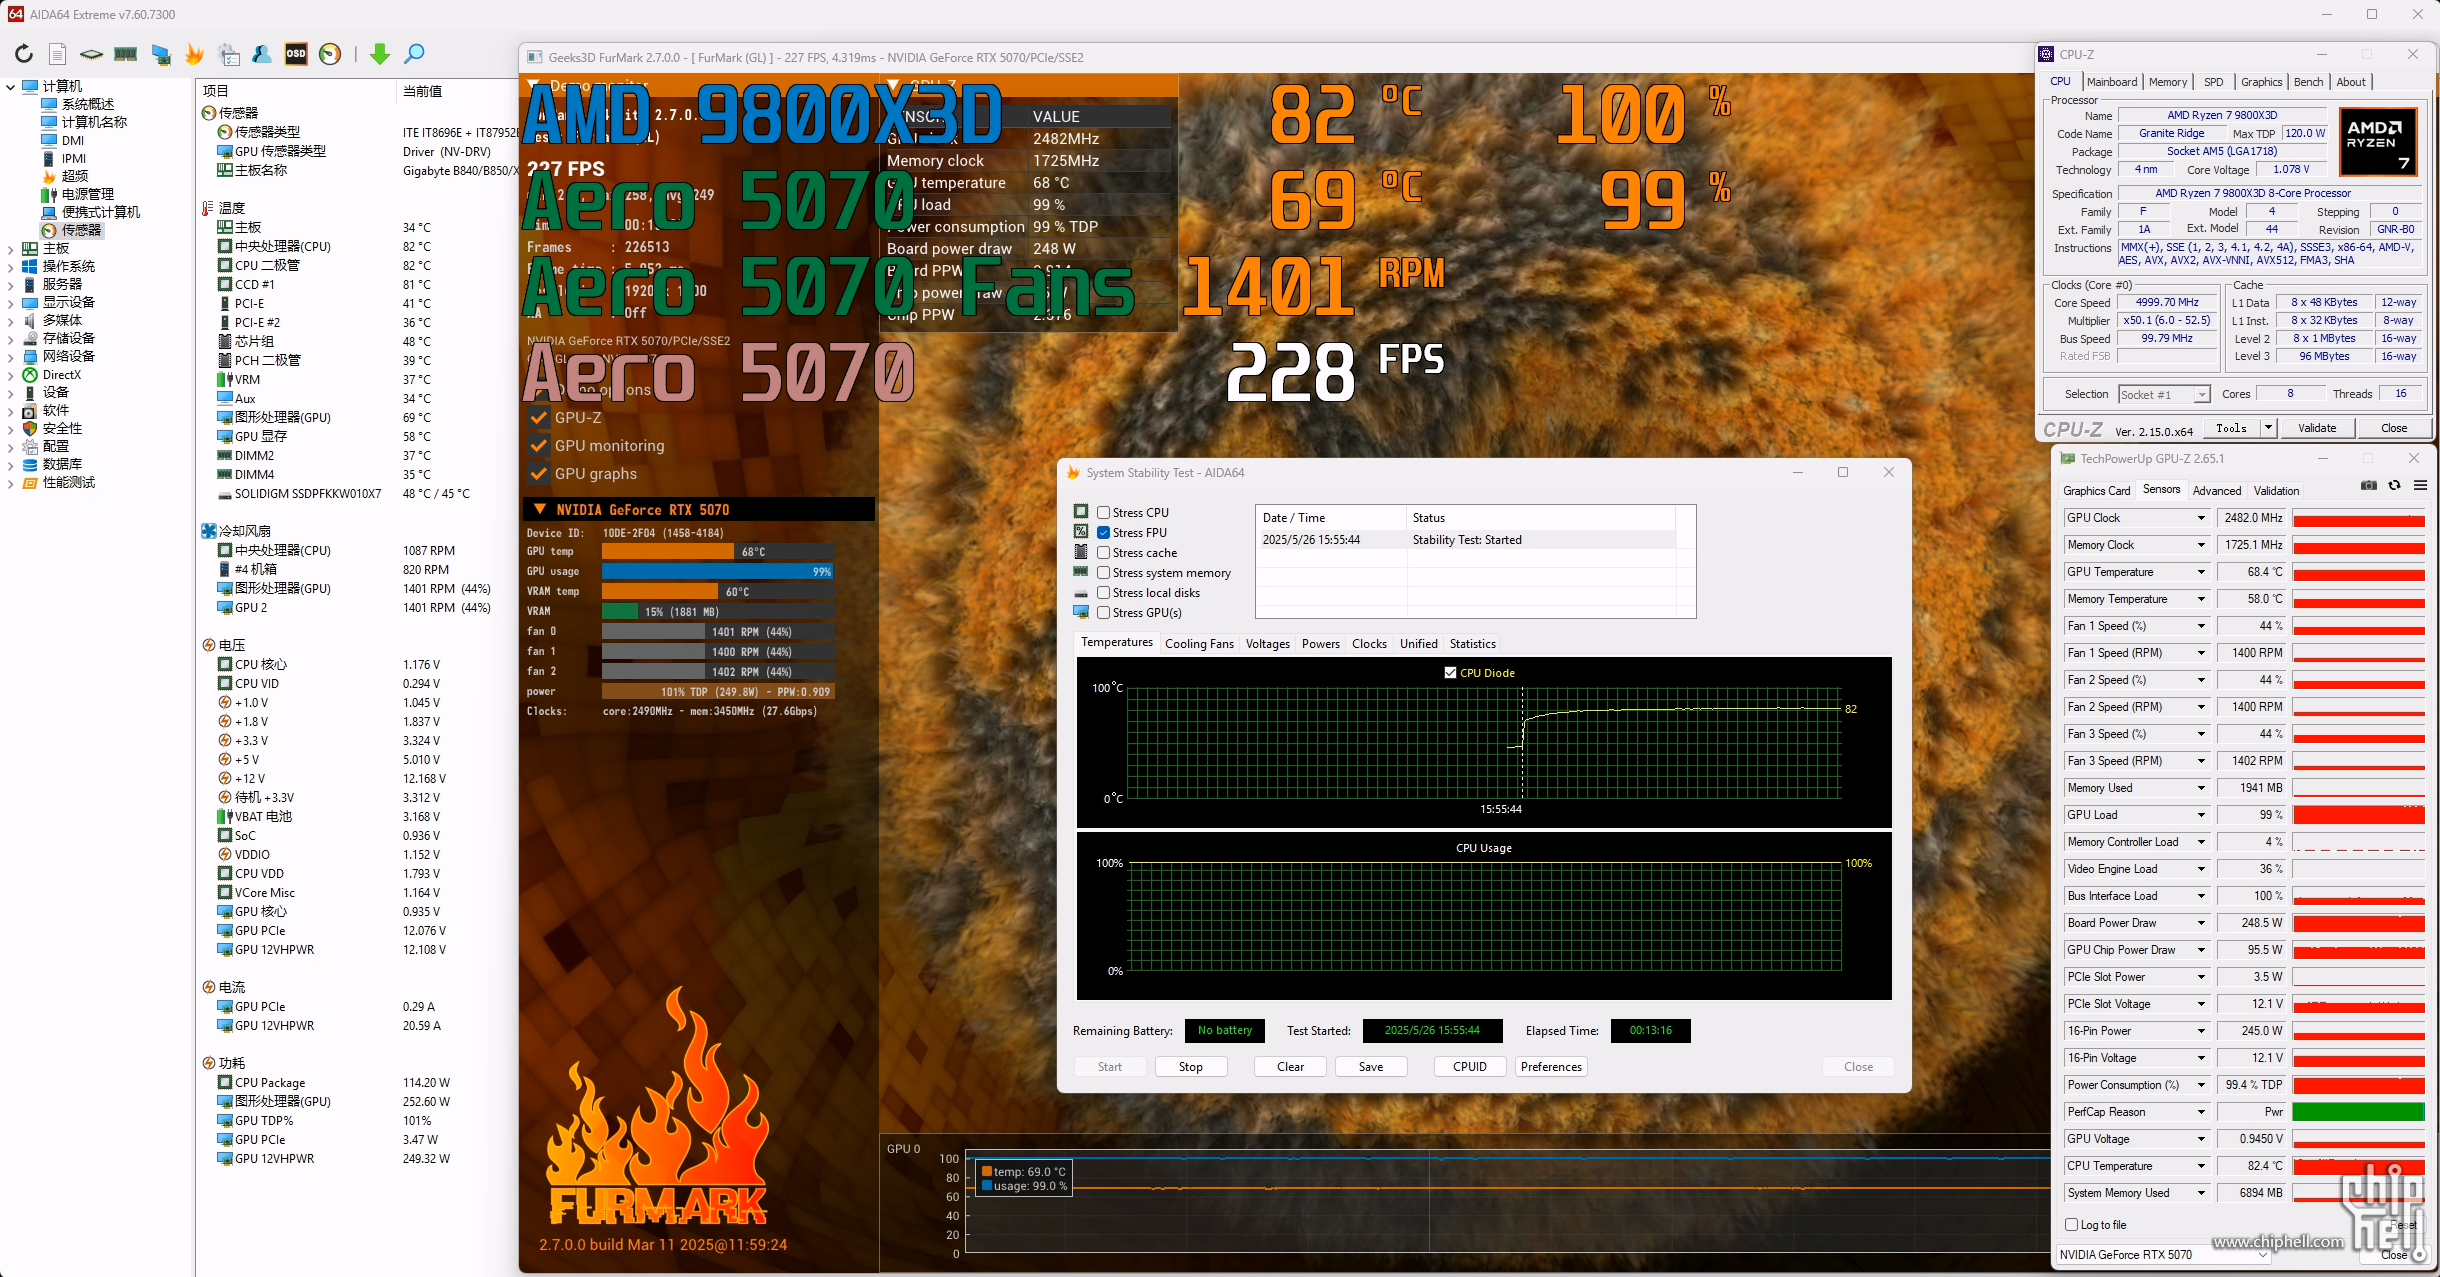Select 电源管理 in the AIDA64 tree
This screenshot has width=2440, height=1277.
(78, 194)
